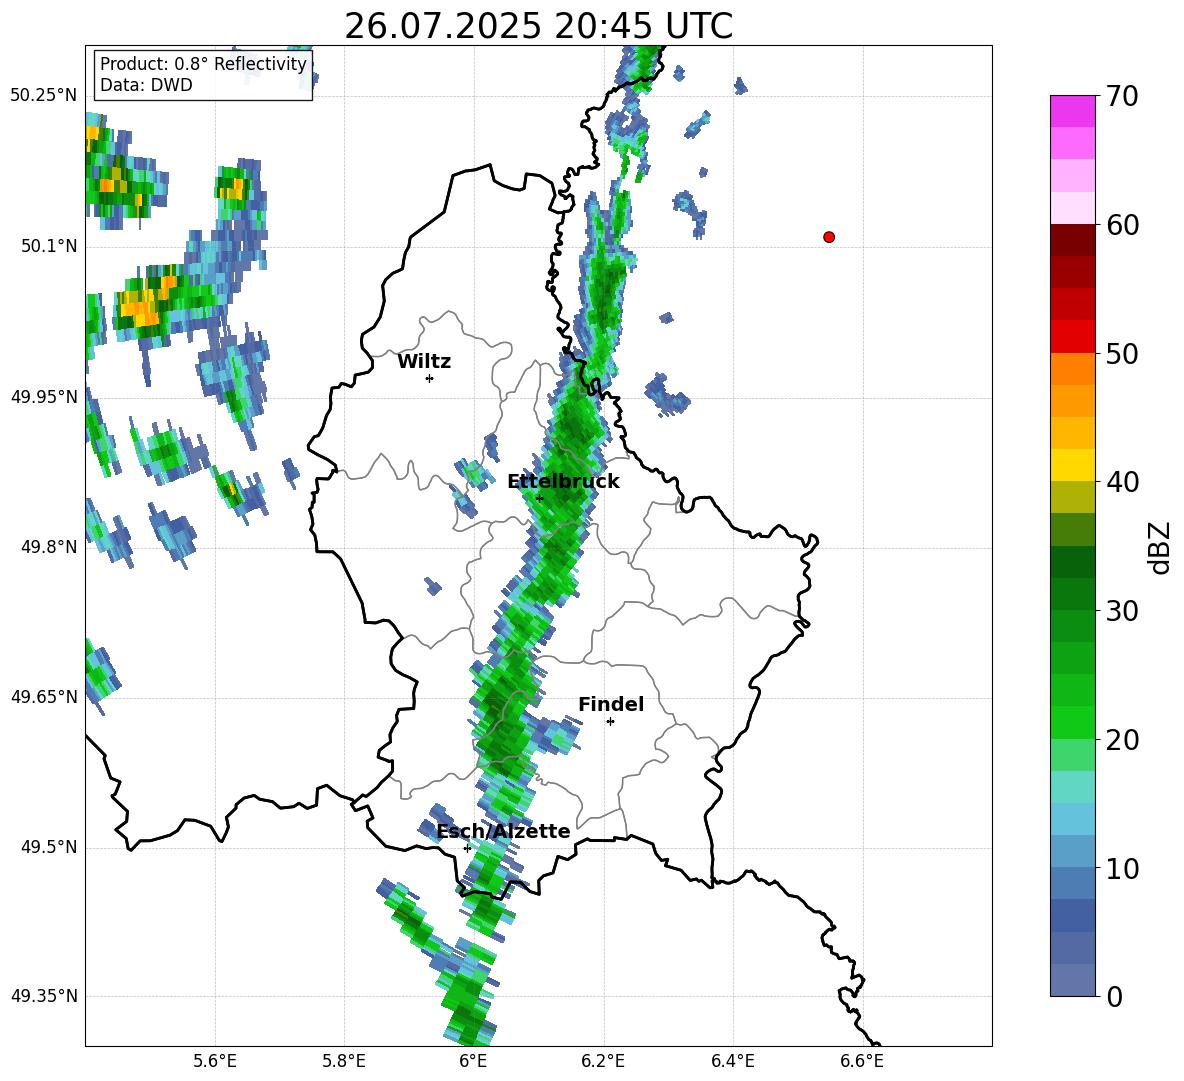Click the 49.5°N latitude label
Screen dimensions: 1184x1081
48,847
